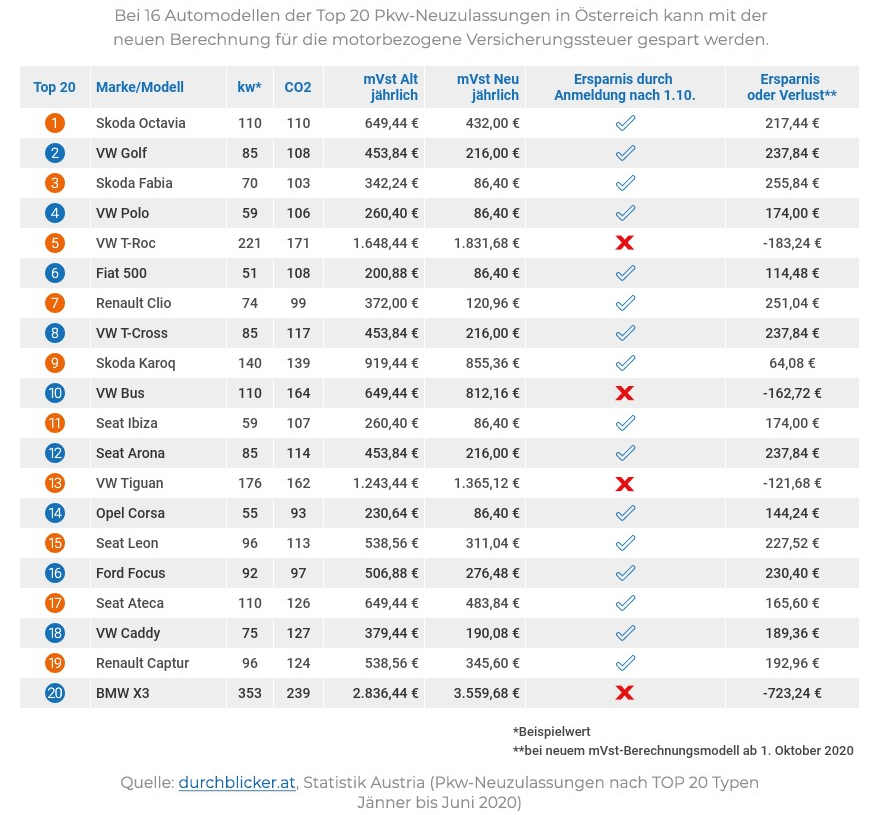
Task: Click the red X for VW Bus
Action: pyautogui.click(x=625, y=393)
